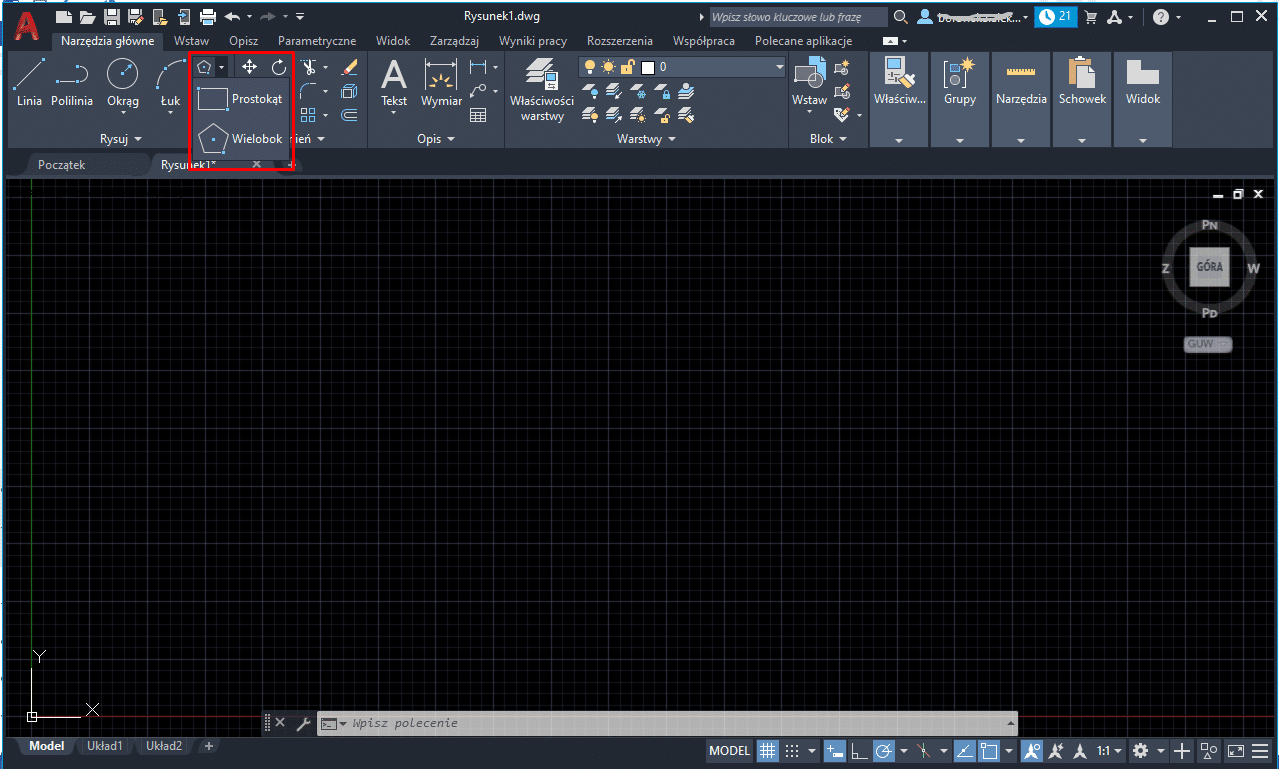Open the Workspace switching gear icon
The image size is (1279, 769).
tap(1140, 750)
